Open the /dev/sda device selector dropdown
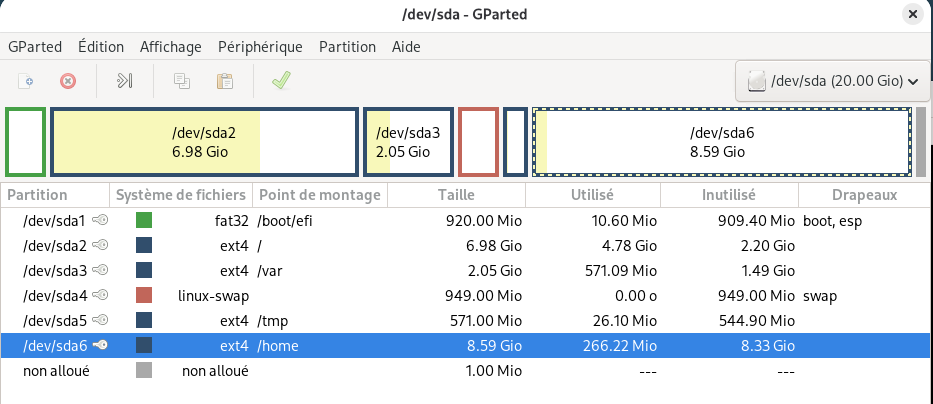This screenshot has width=933, height=404. [x=832, y=80]
